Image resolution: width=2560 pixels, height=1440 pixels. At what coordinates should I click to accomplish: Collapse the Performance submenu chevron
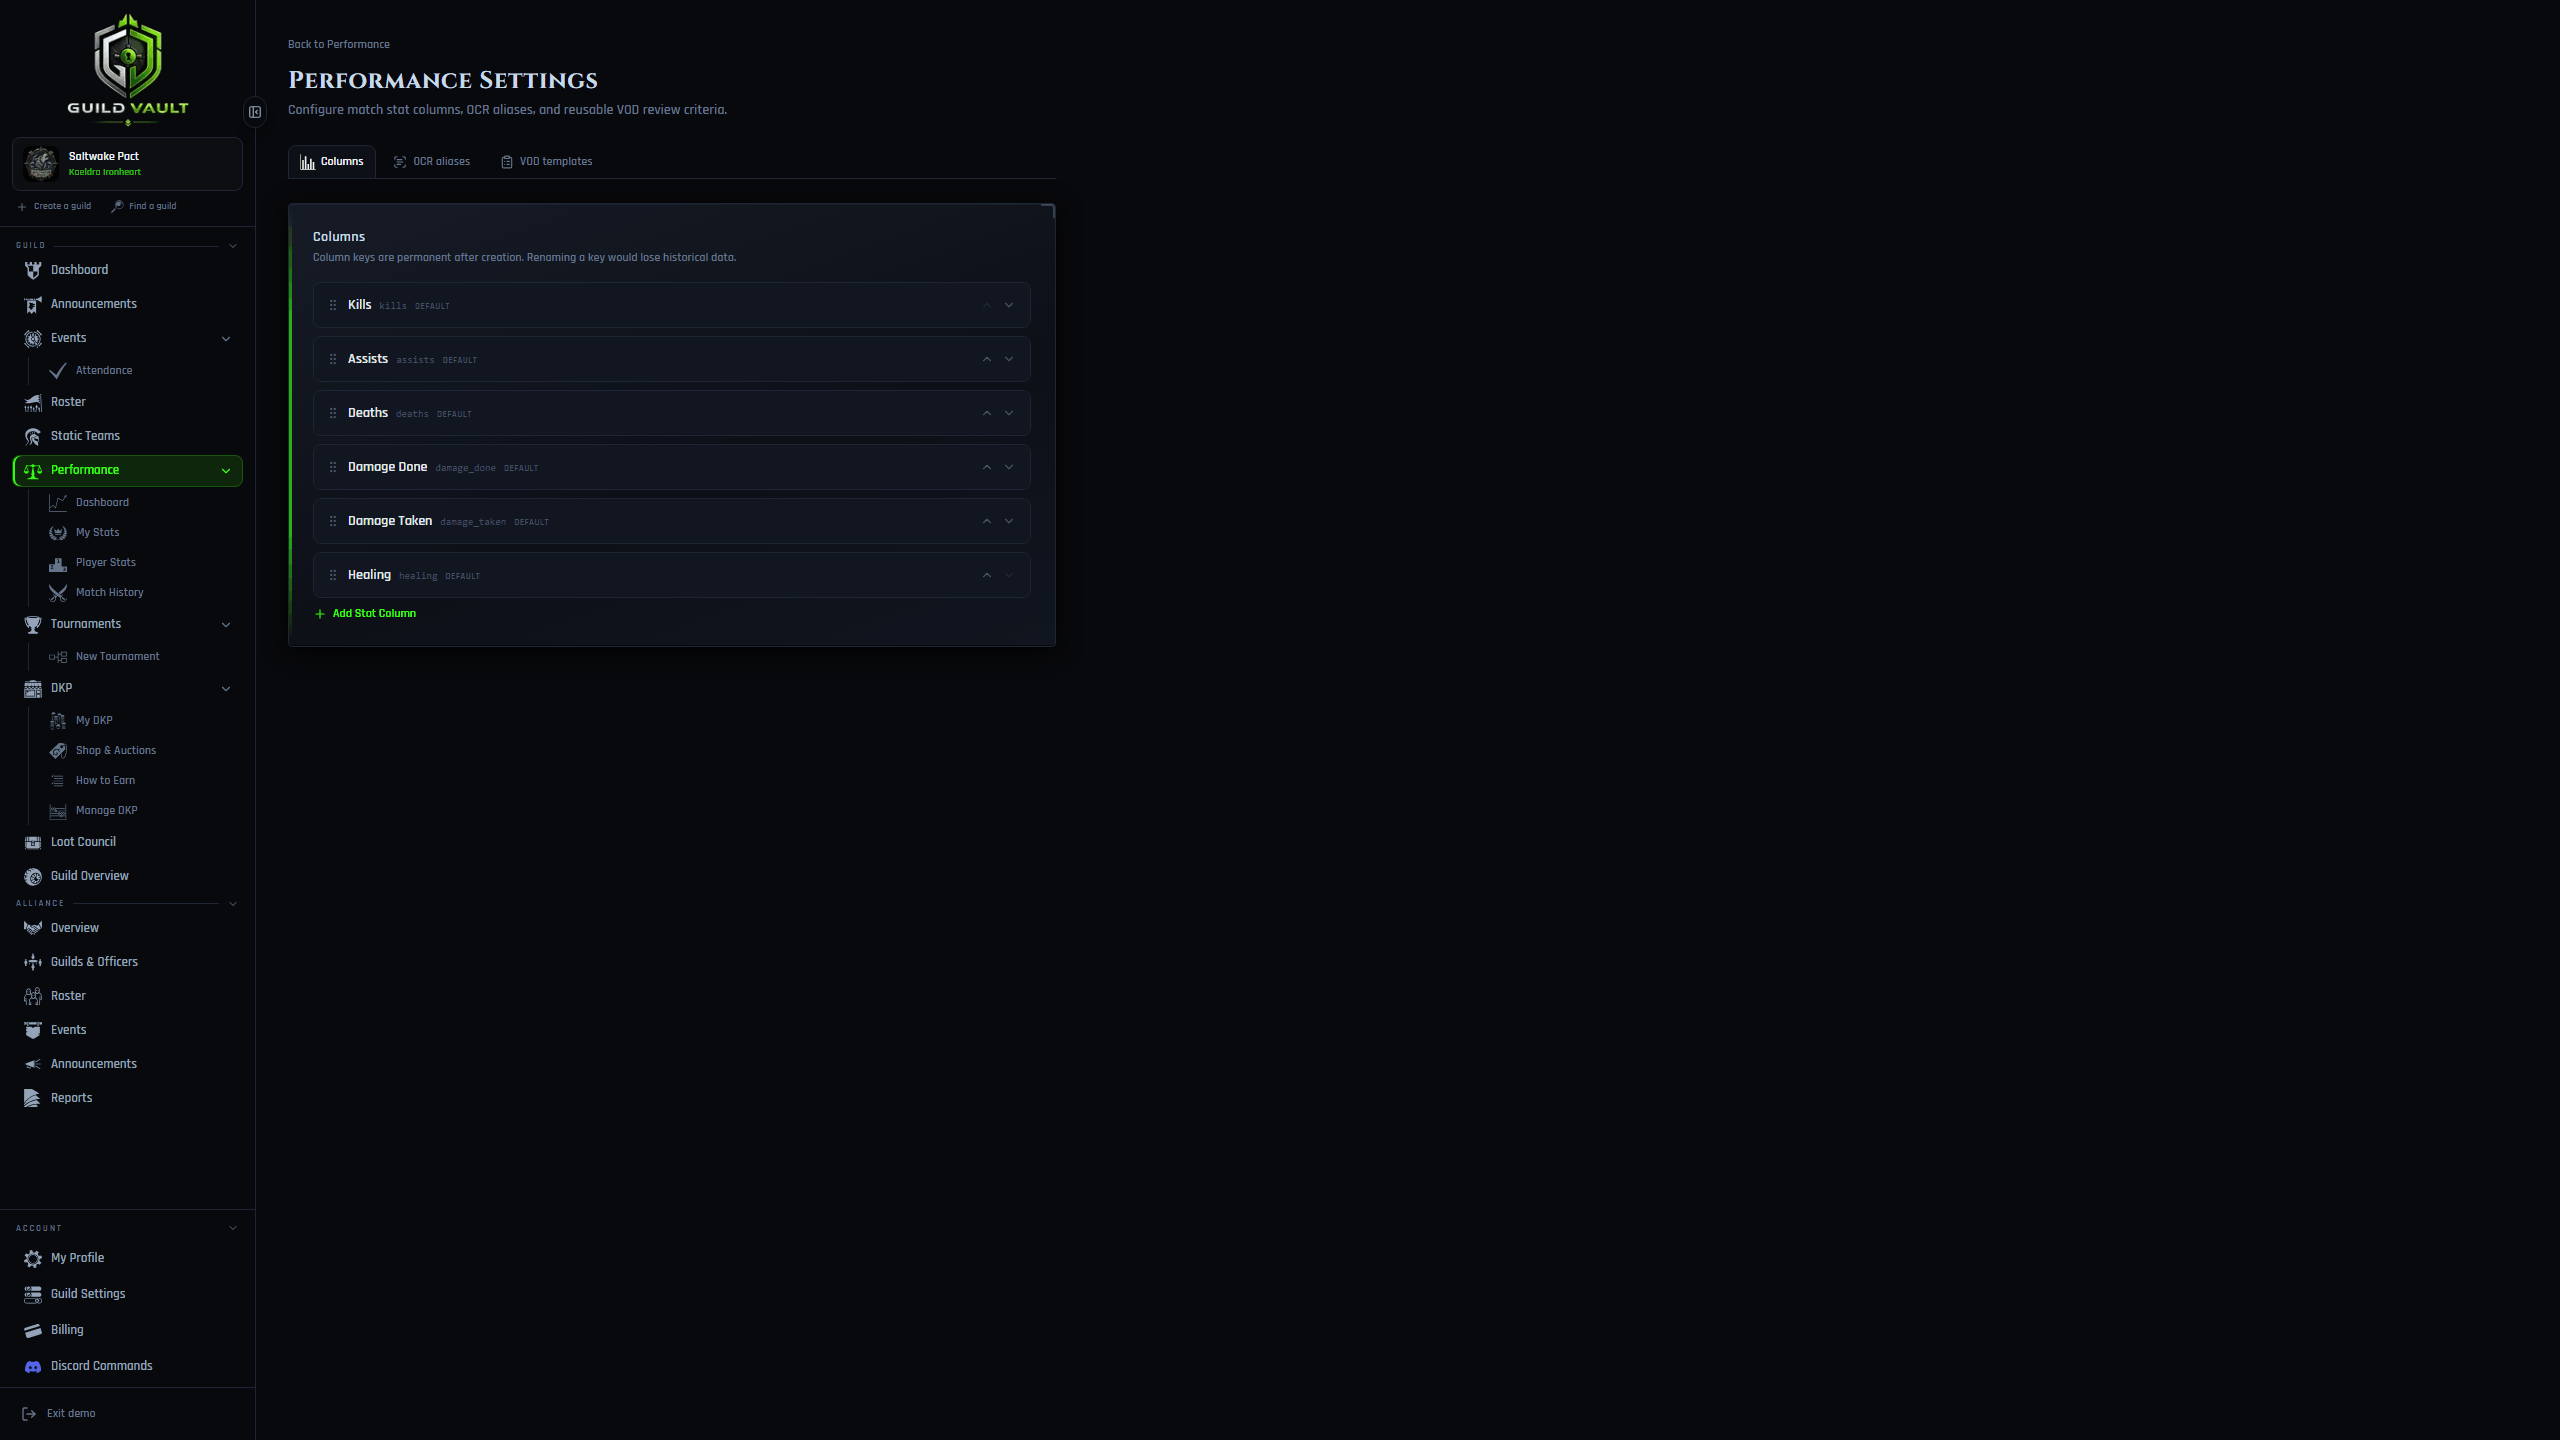click(226, 471)
